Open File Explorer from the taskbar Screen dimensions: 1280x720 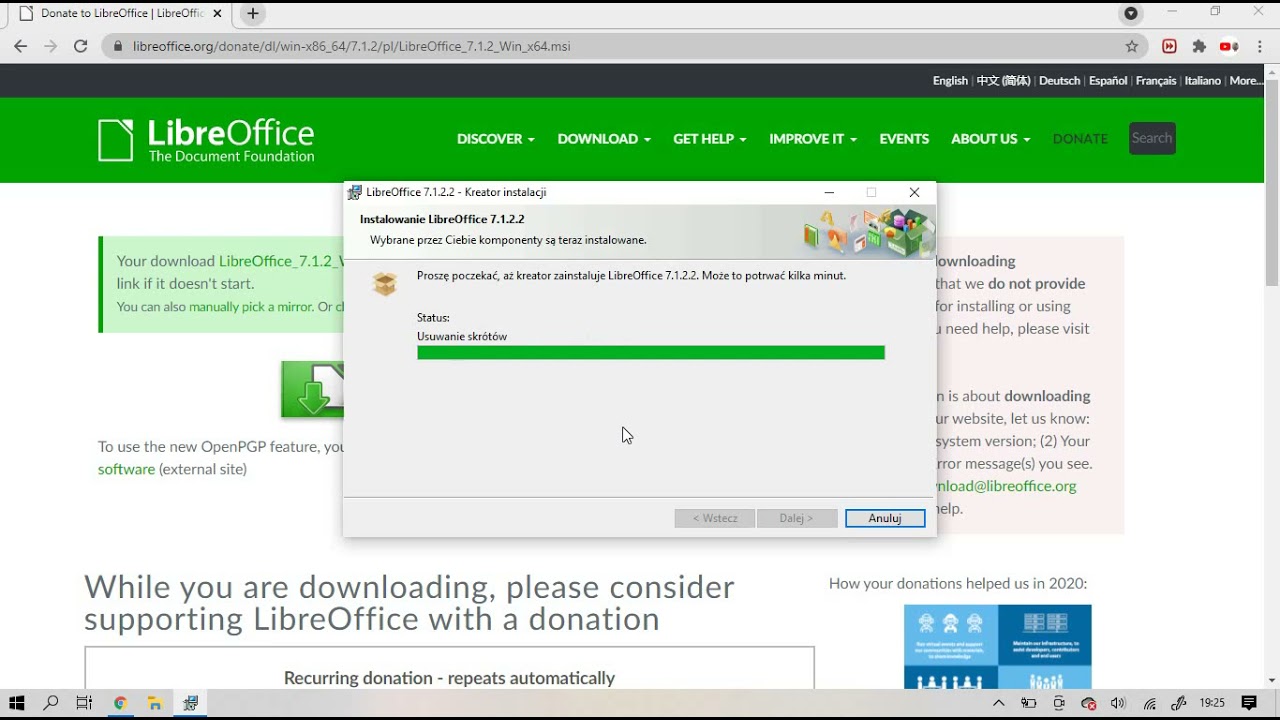154,703
